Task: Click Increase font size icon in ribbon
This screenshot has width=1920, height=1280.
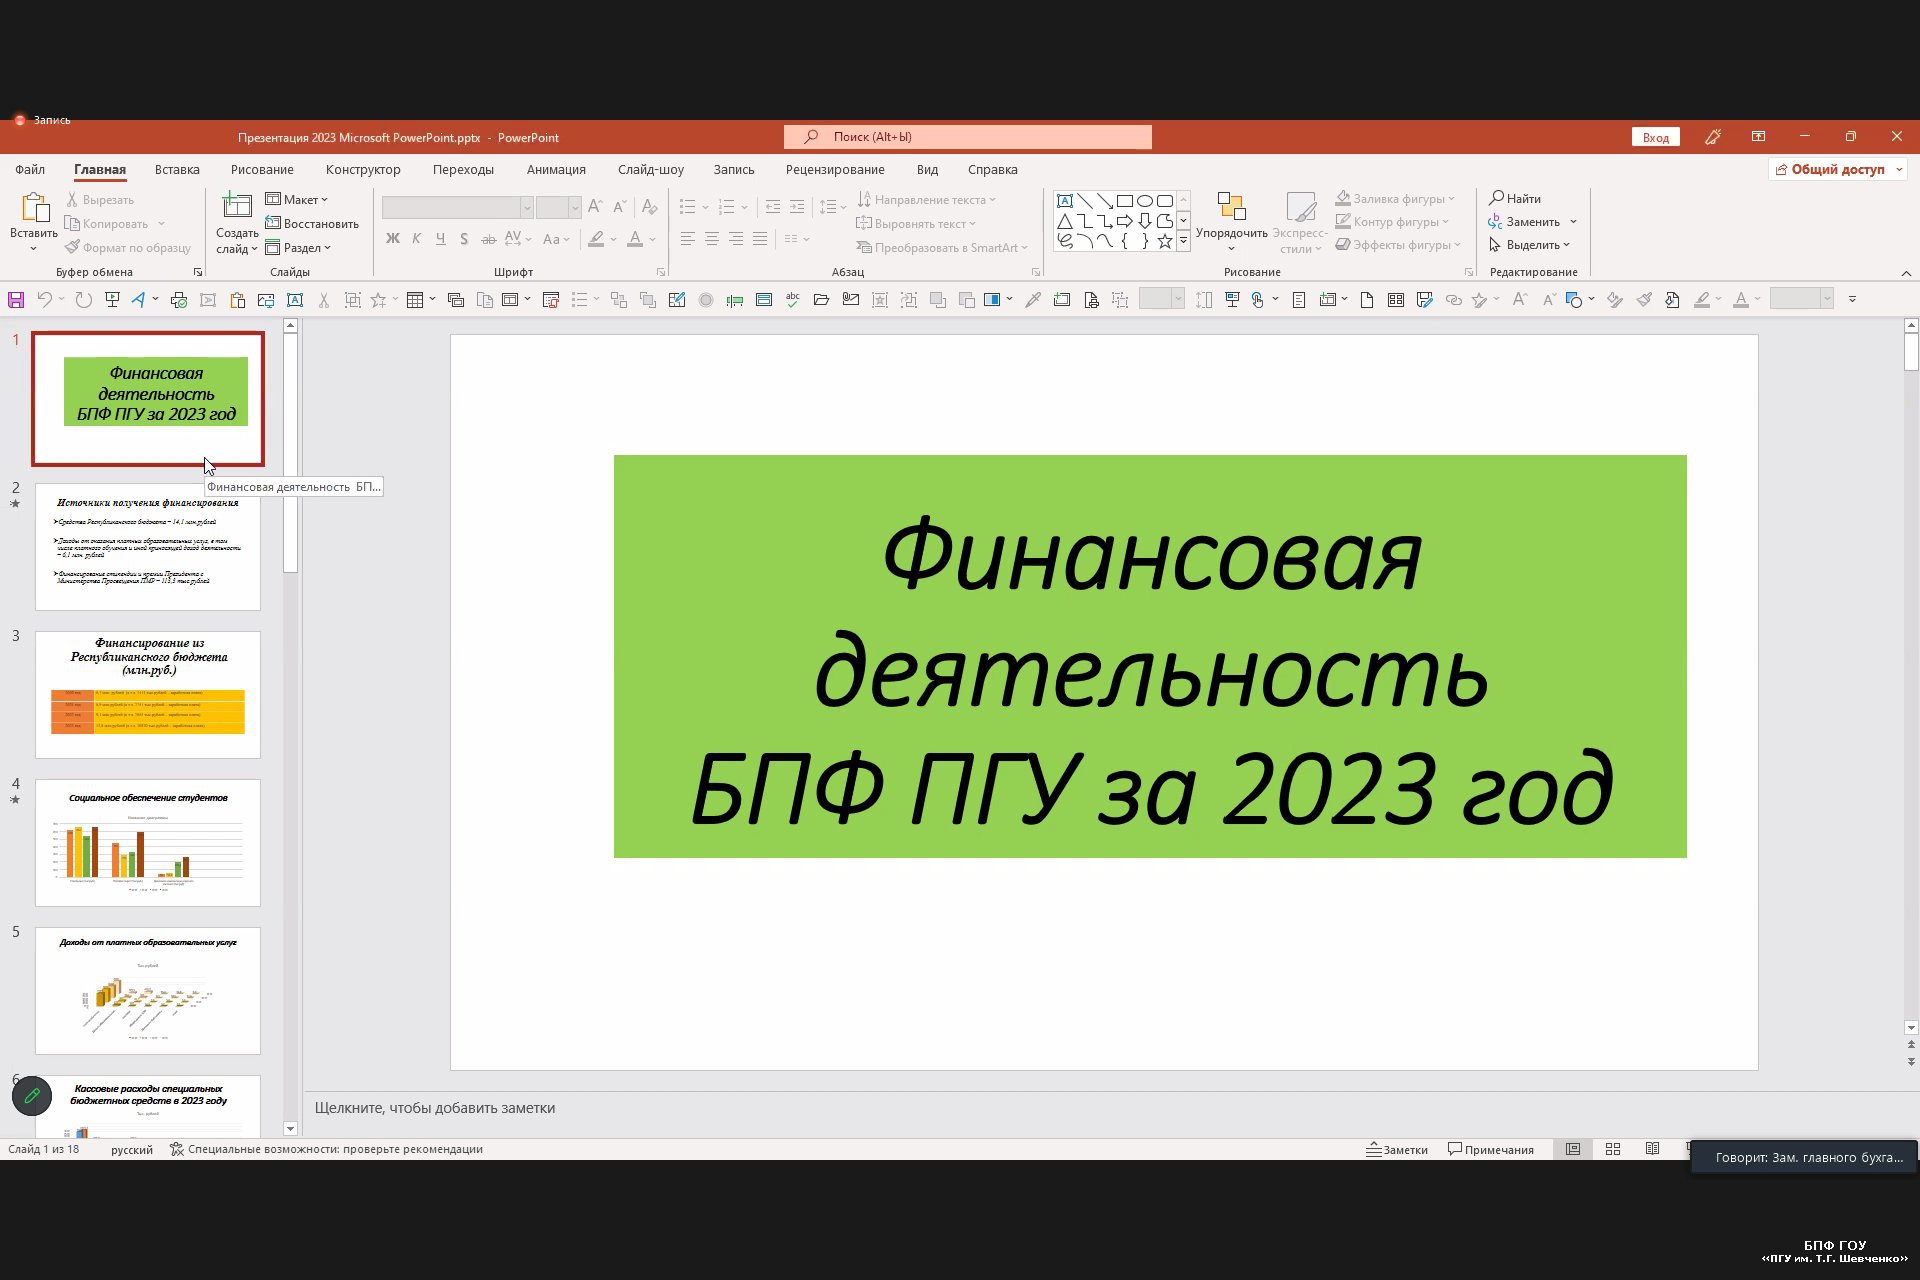Action: [595, 207]
